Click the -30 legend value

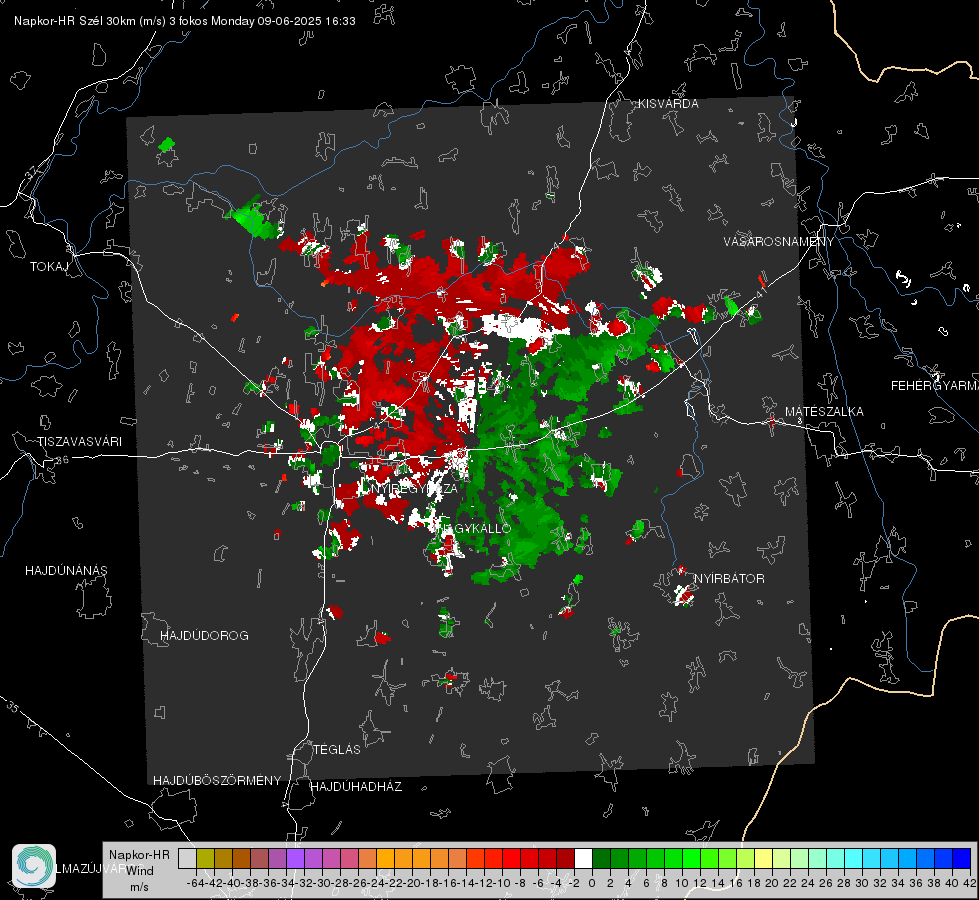point(321,883)
